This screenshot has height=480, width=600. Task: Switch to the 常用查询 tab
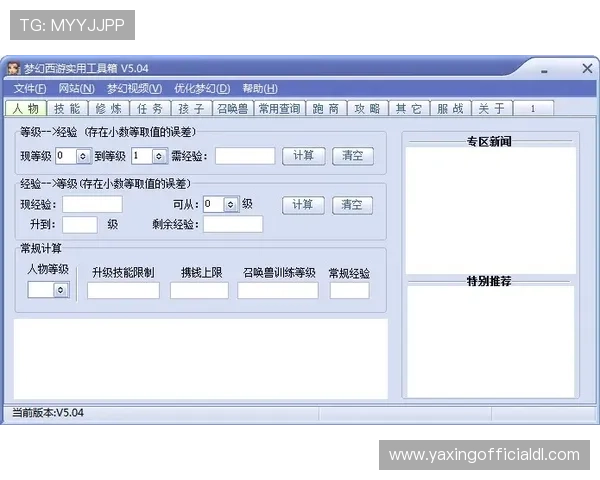pos(280,109)
